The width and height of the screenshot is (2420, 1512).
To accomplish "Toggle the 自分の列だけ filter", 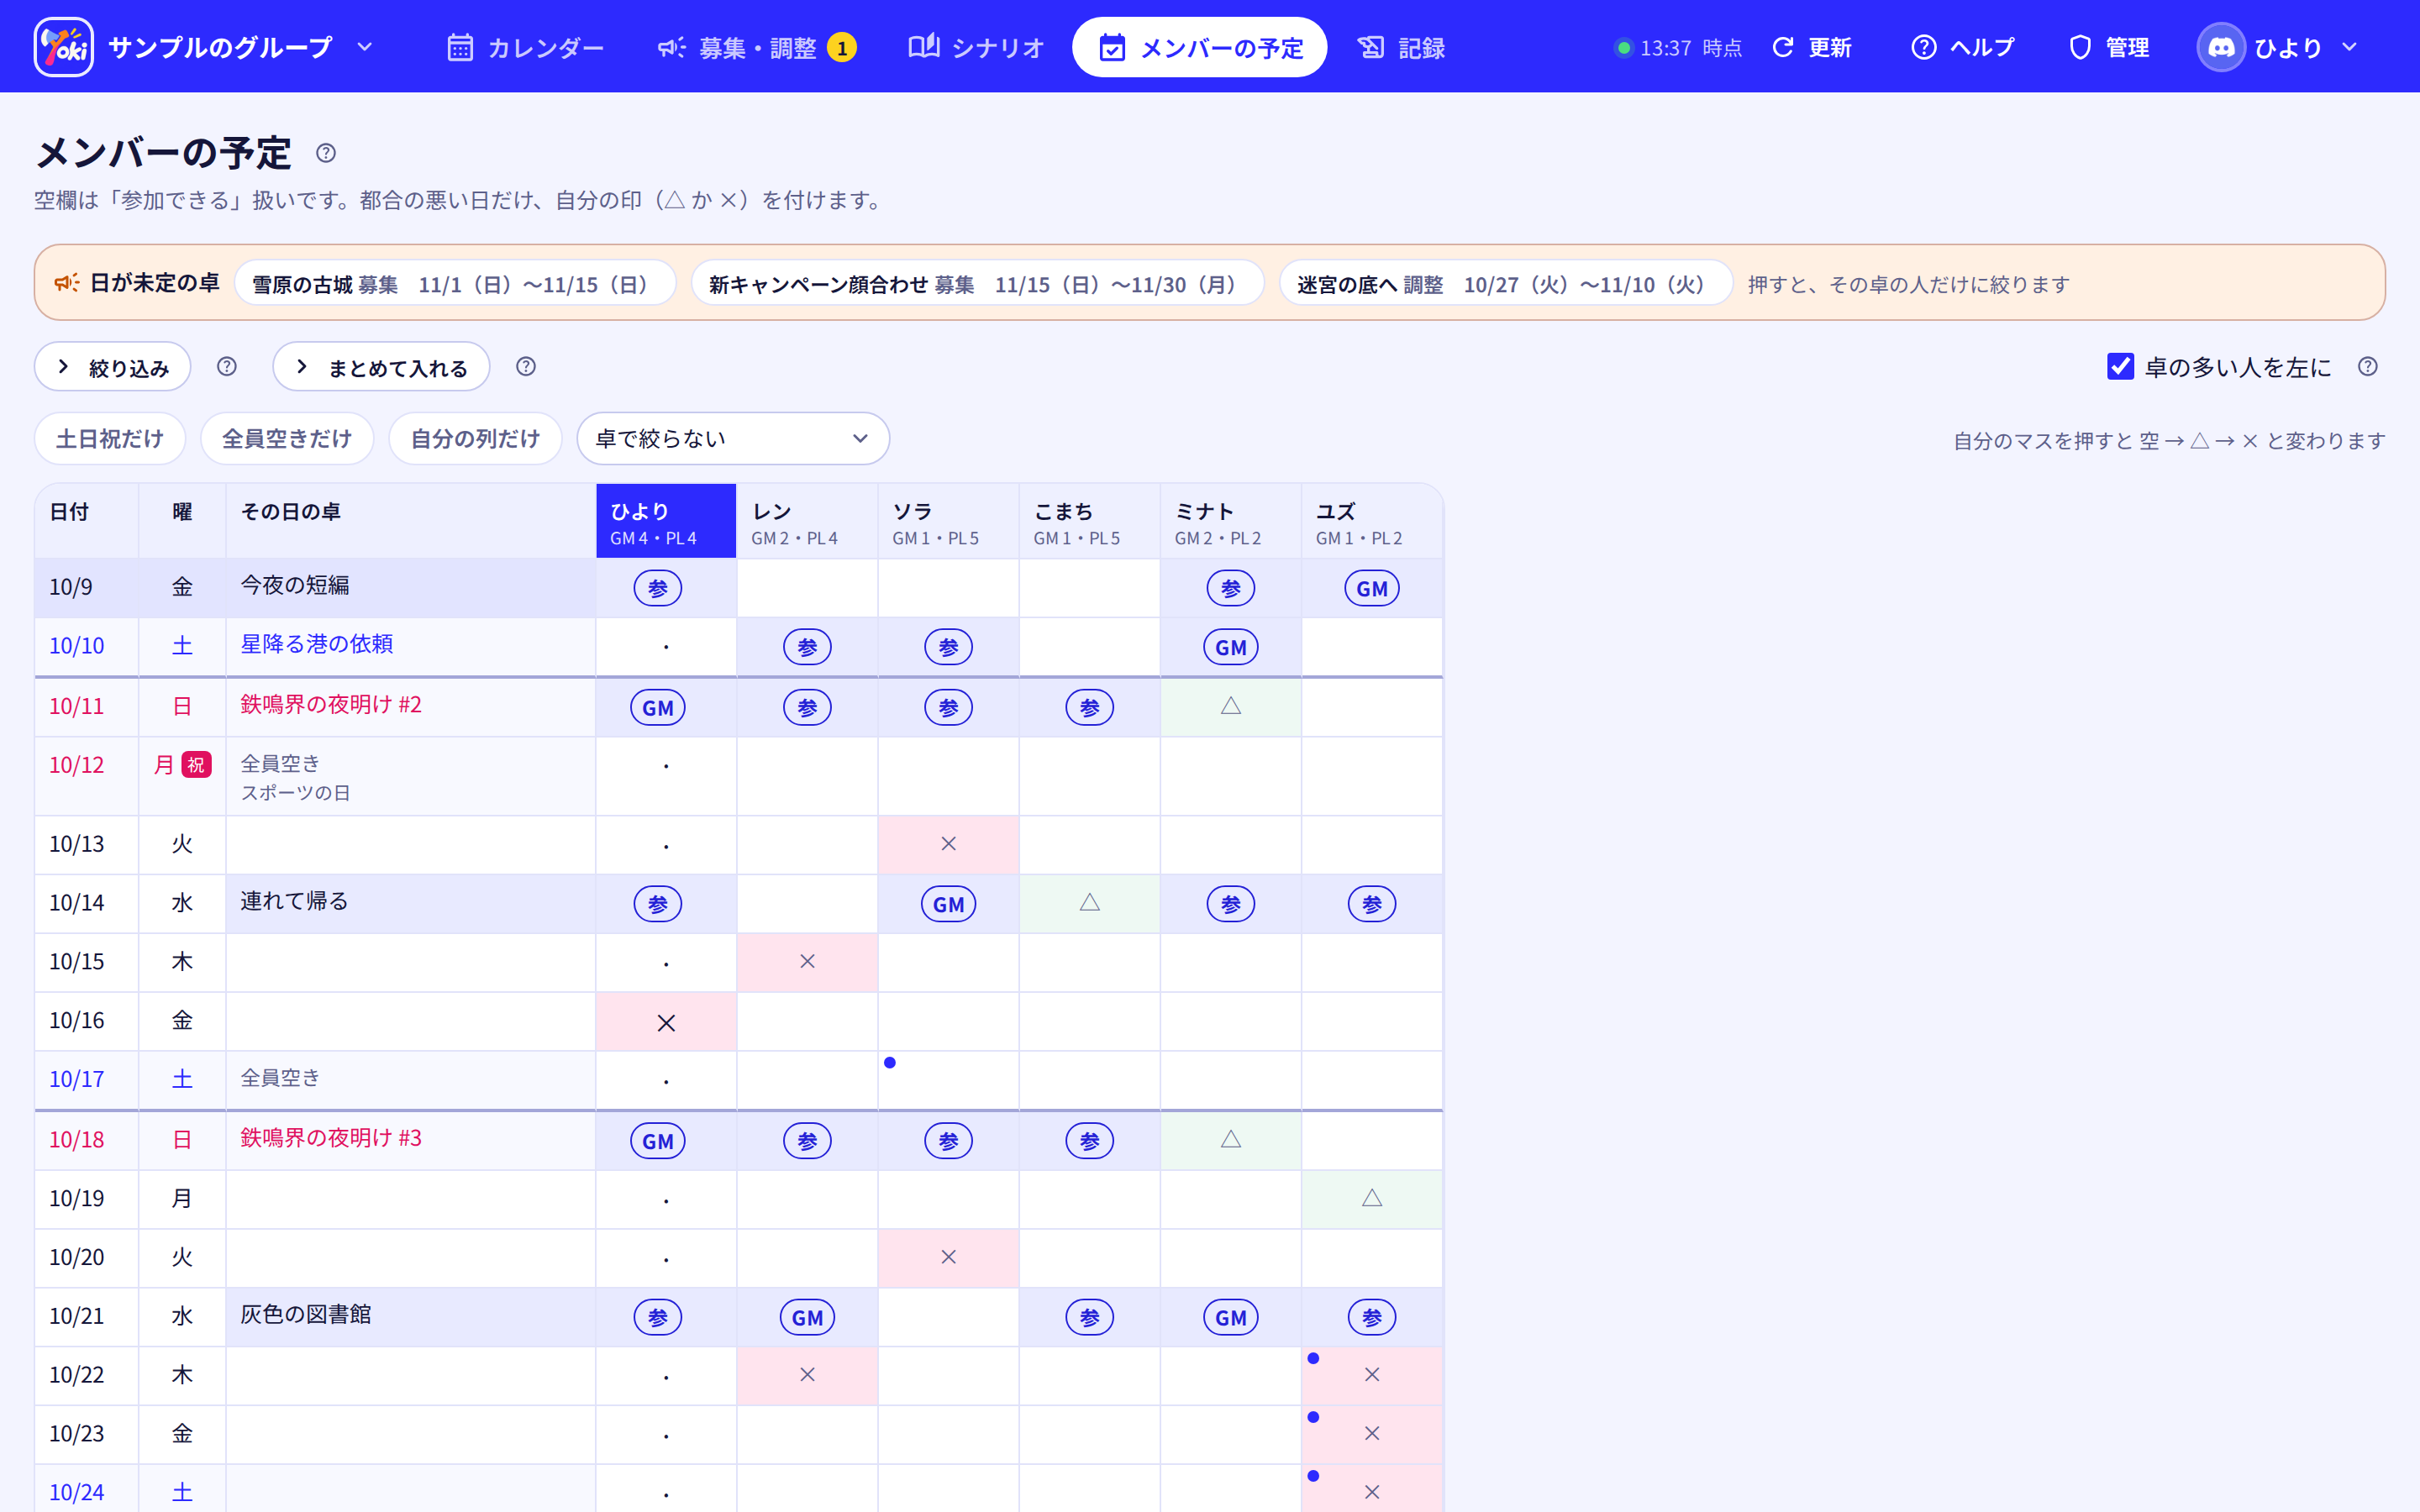I will (476, 438).
